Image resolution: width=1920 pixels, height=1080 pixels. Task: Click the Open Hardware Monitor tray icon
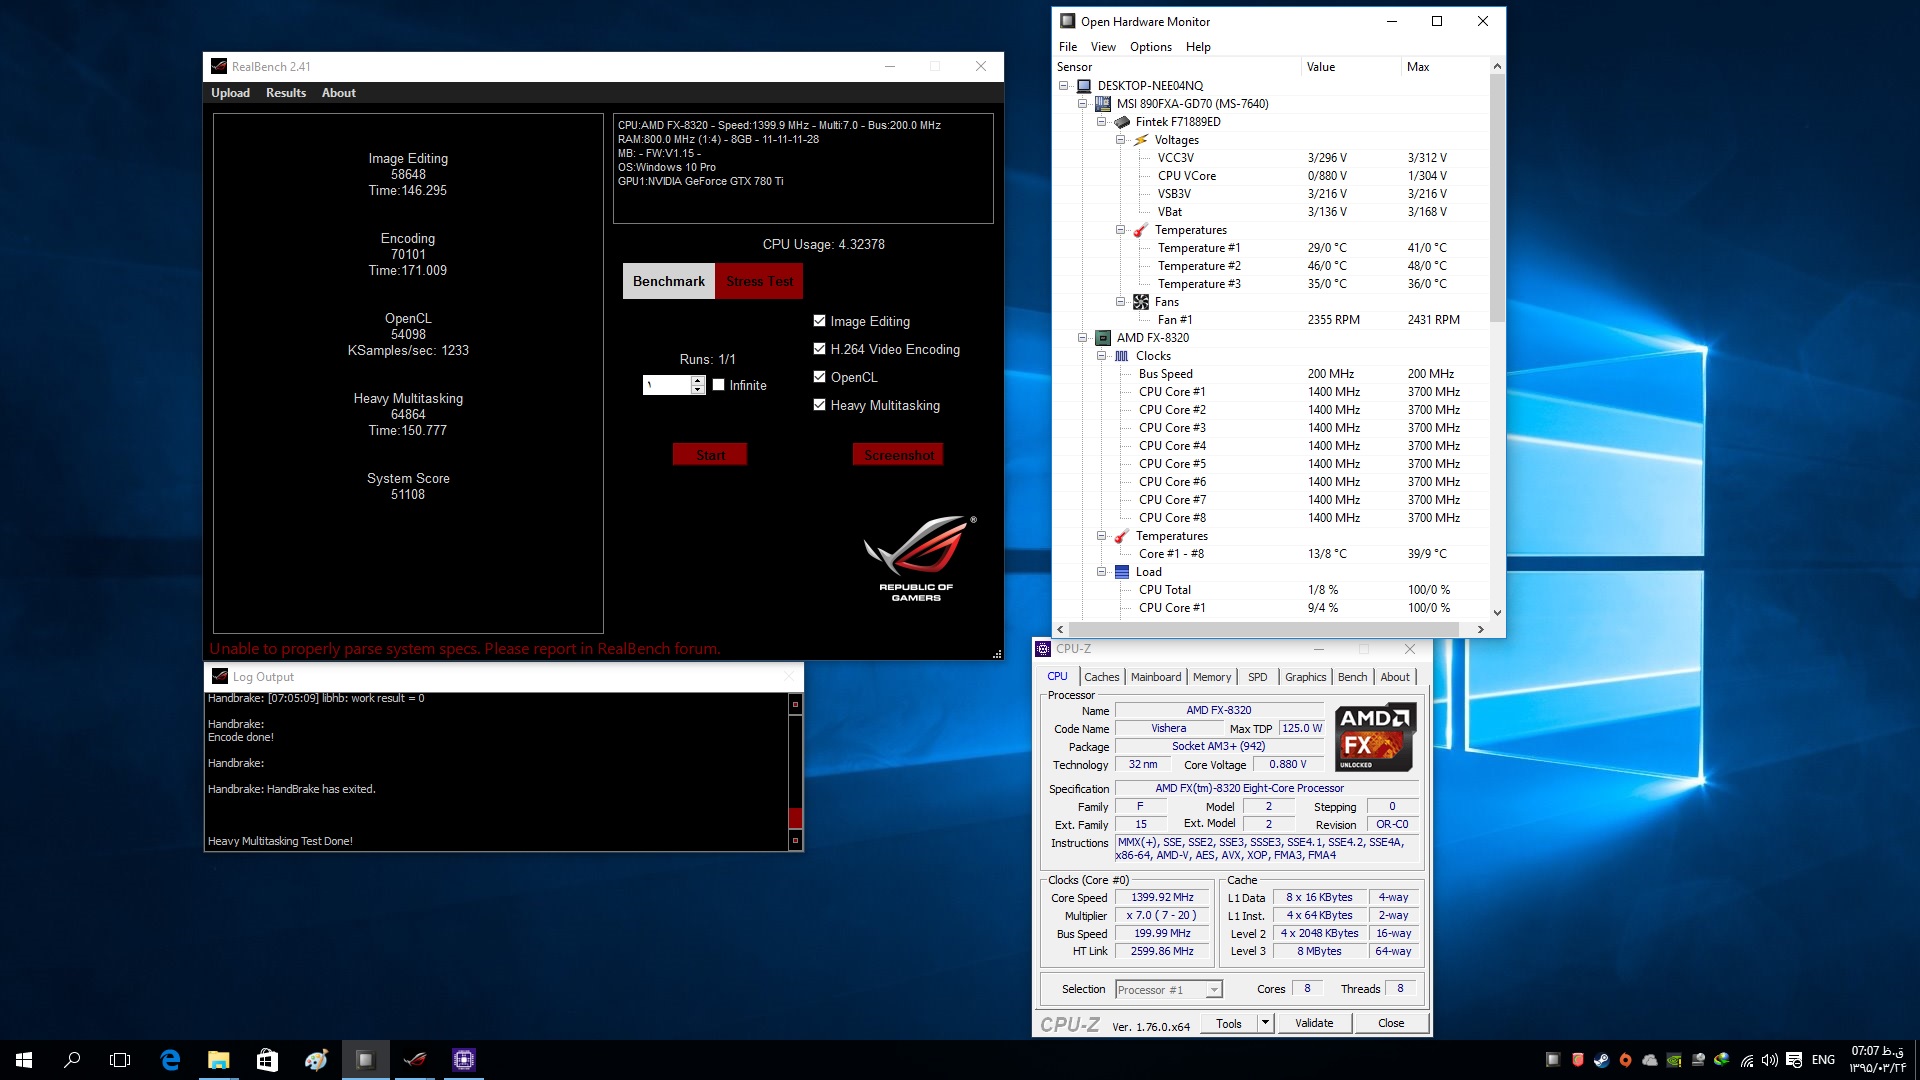1553,1060
